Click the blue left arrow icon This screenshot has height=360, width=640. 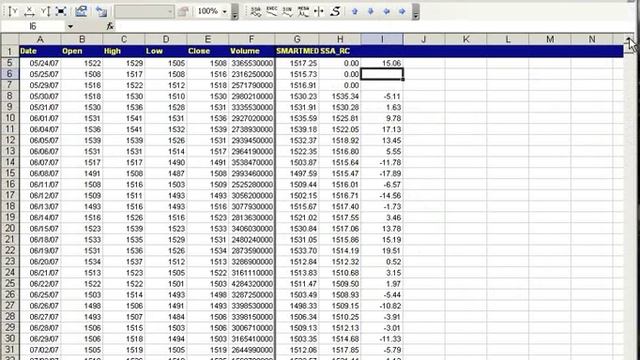pyautogui.click(x=386, y=11)
